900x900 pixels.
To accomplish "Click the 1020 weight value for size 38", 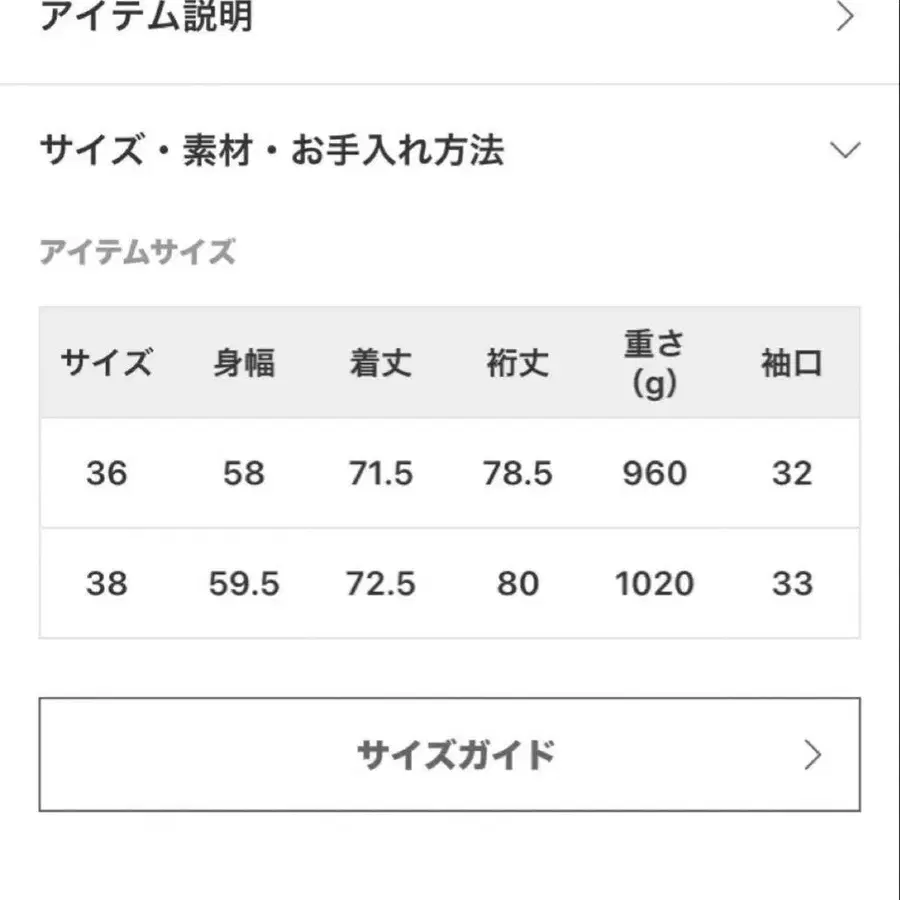I will click(654, 583).
